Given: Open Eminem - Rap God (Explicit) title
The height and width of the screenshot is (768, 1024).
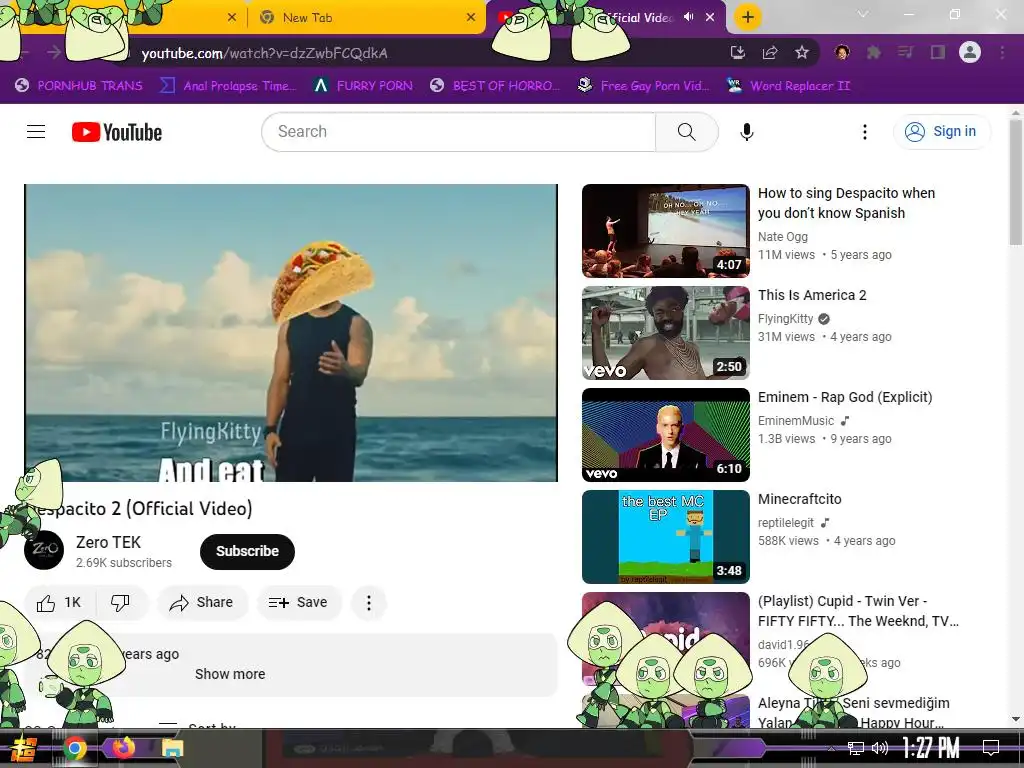Looking at the screenshot, I should 845,397.
